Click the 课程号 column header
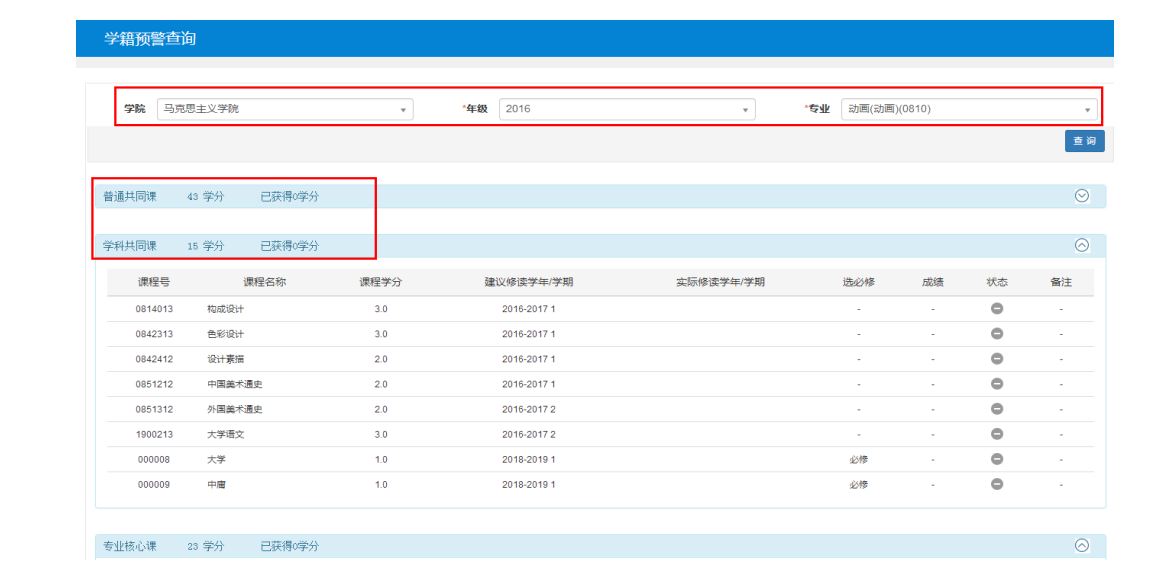This screenshot has height=581, width=1171. (x=153, y=282)
